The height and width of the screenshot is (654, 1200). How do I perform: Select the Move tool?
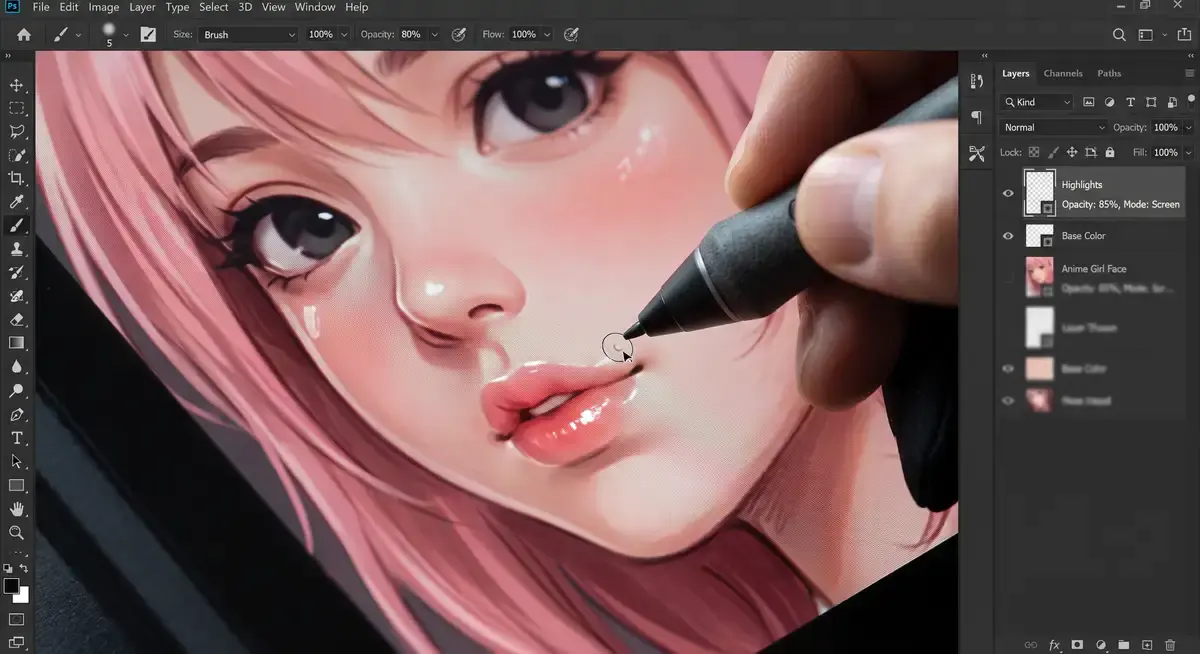click(17, 85)
